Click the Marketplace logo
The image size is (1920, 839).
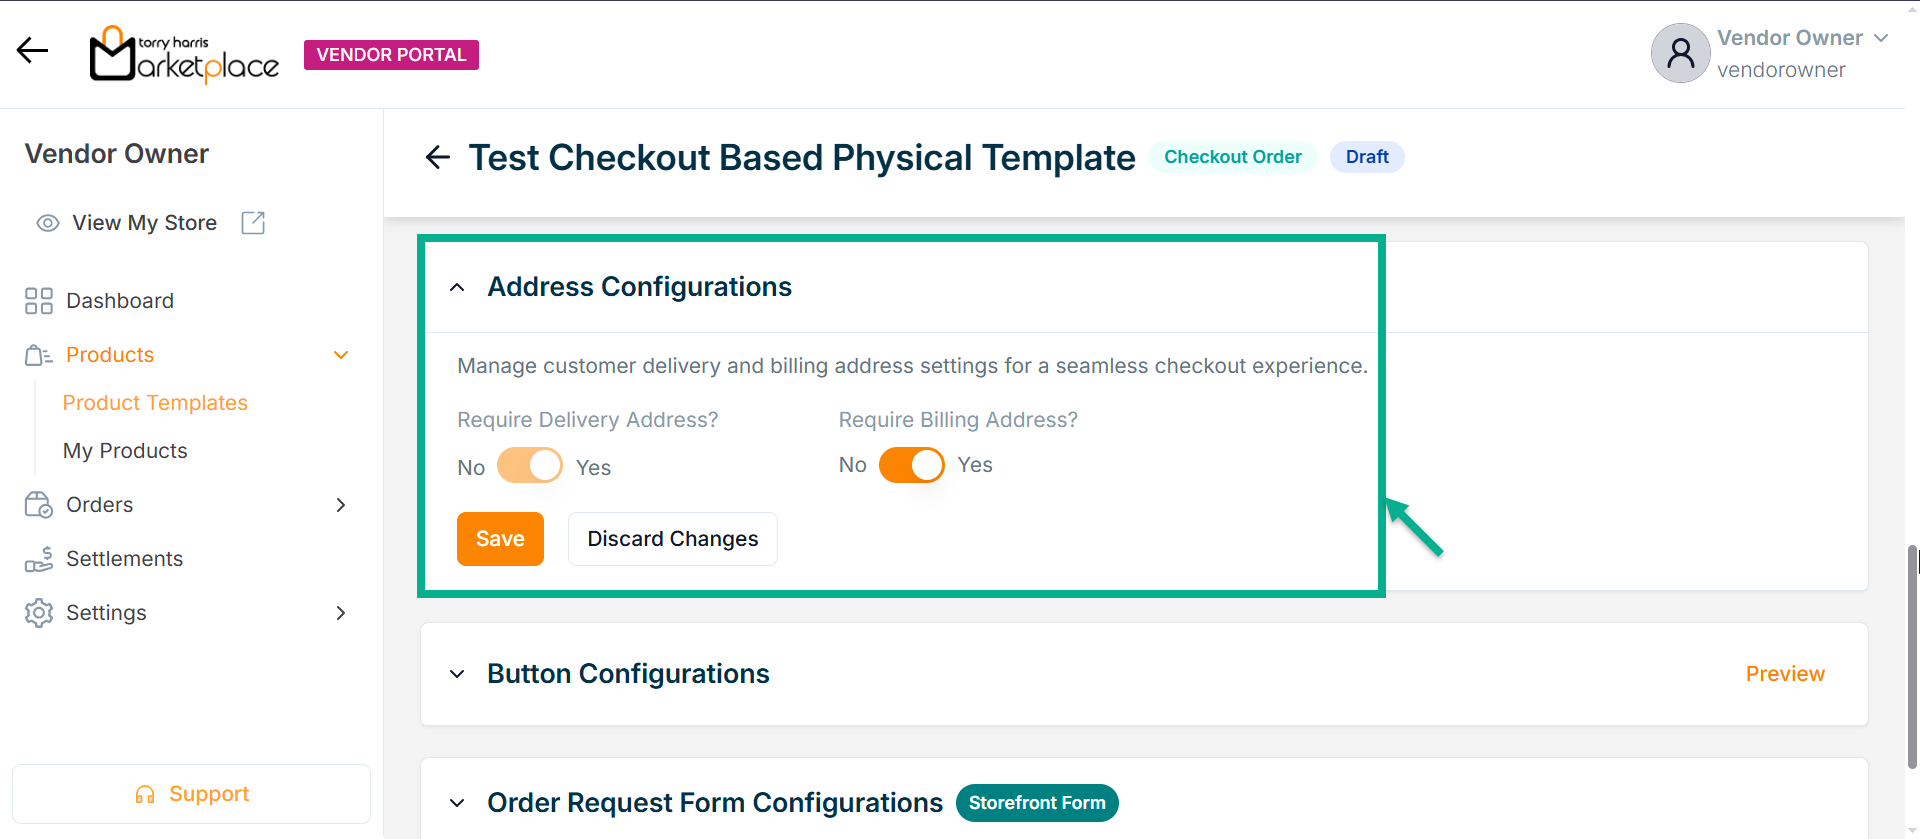point(184,54)
